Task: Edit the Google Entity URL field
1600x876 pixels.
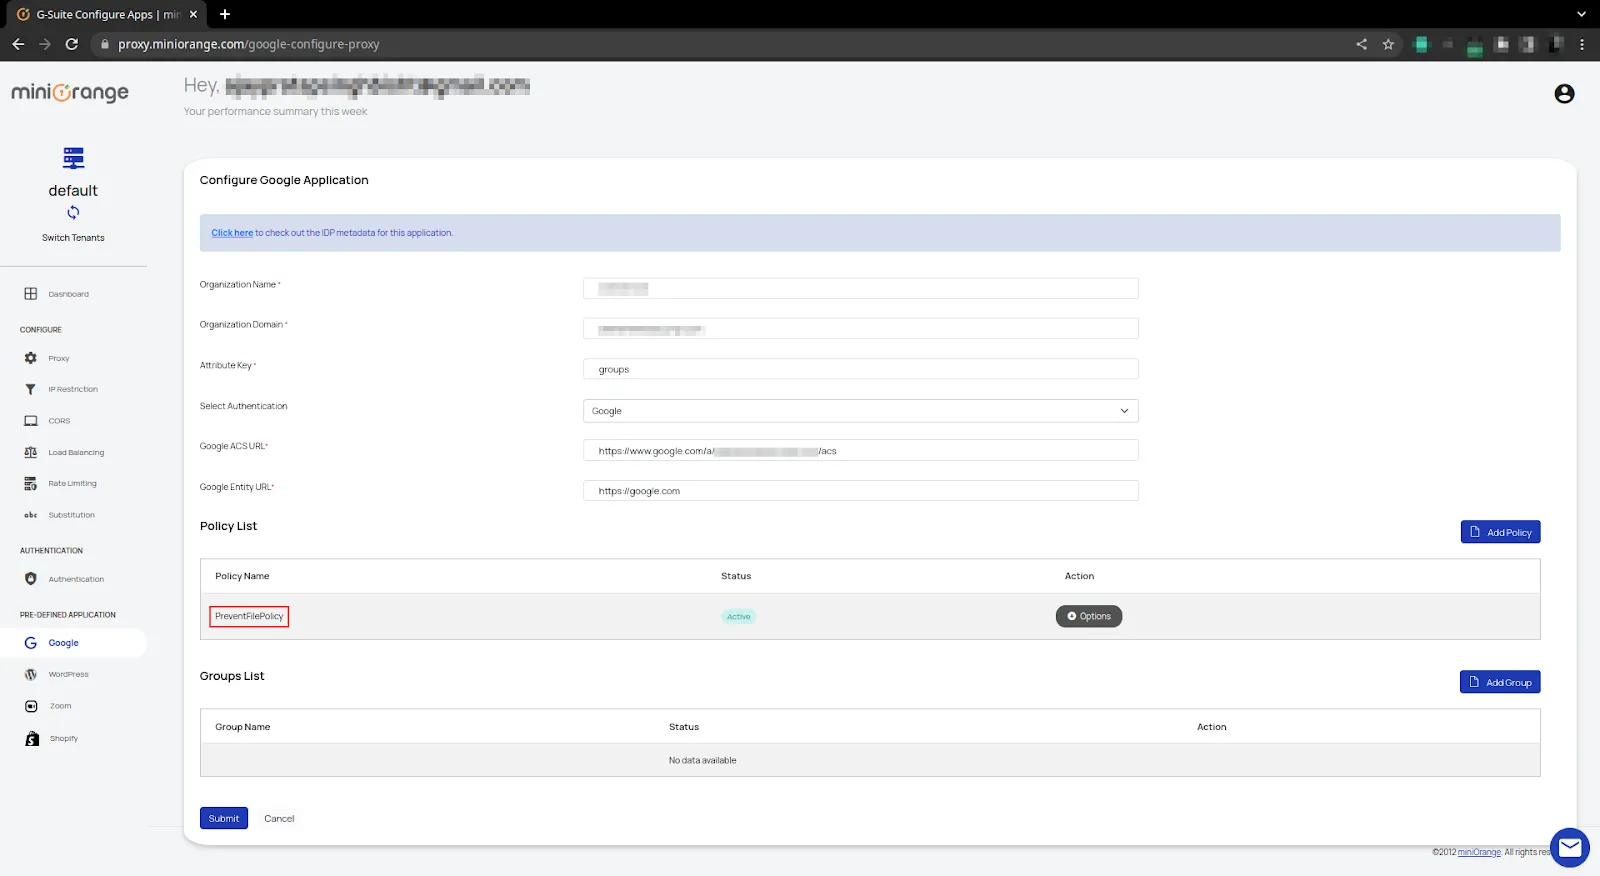Action: tap(860, 491)
